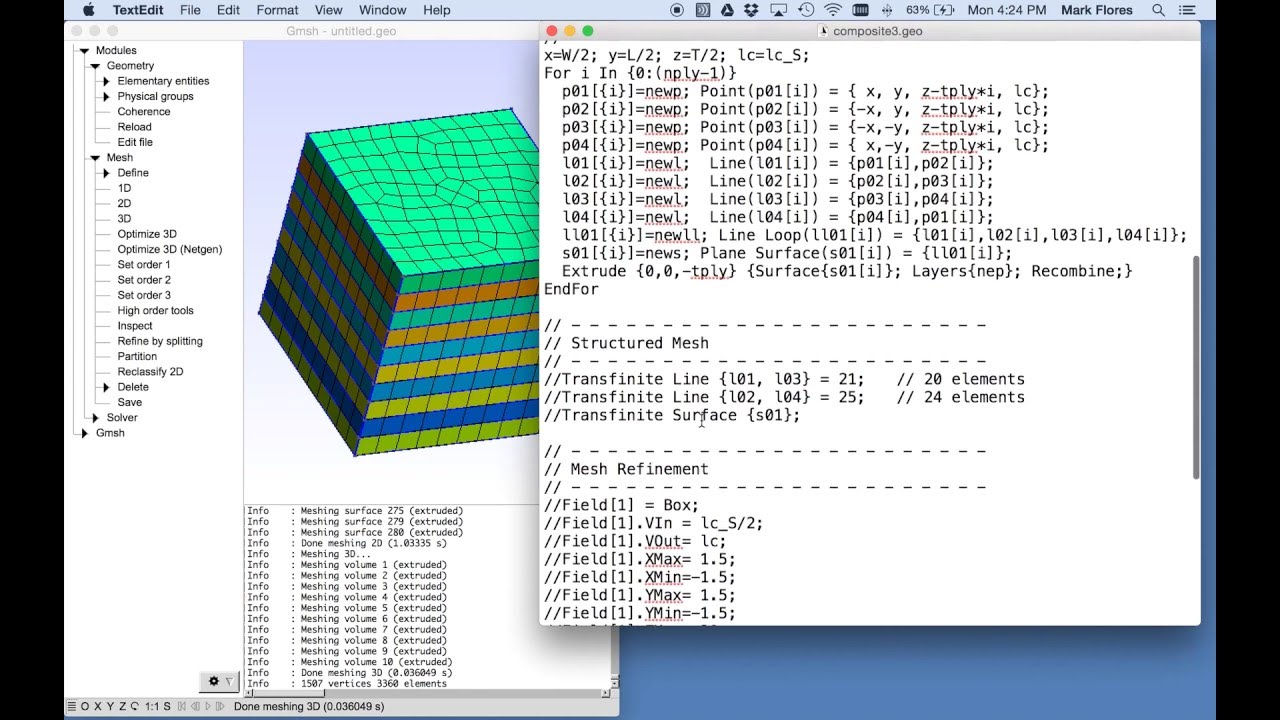
Task: Click the Google Drive menu bar icon
Action: 727,10
